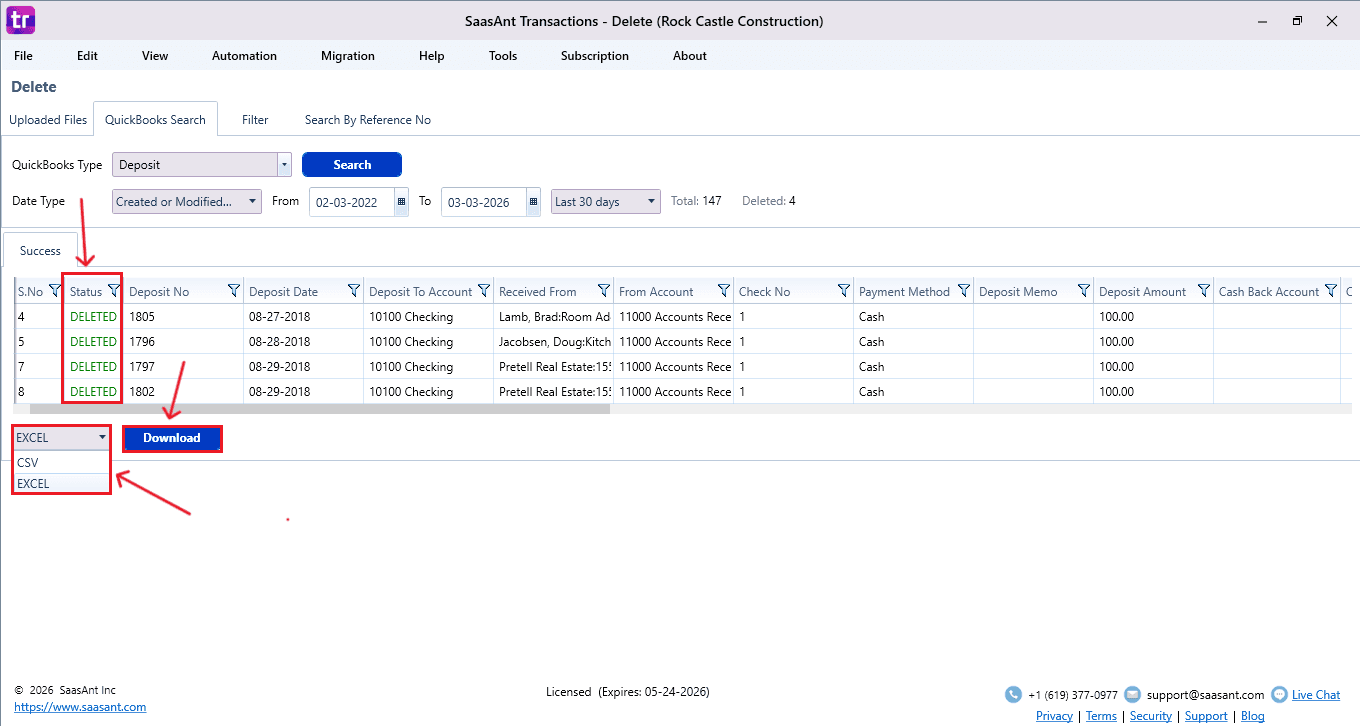Expand the QuickBooks Type dropdown
The image size is (1360, 726).
[x=284, y=165]
